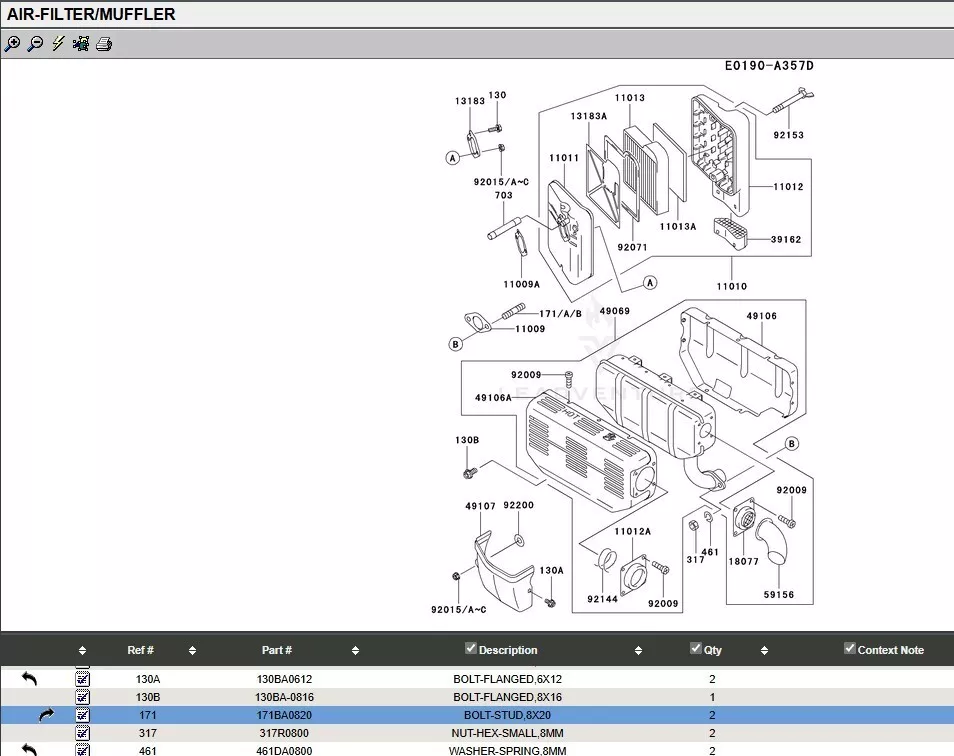Click the zoom out magnifier icon
This screenshot has height=756, width=954.
coord(35,44)
